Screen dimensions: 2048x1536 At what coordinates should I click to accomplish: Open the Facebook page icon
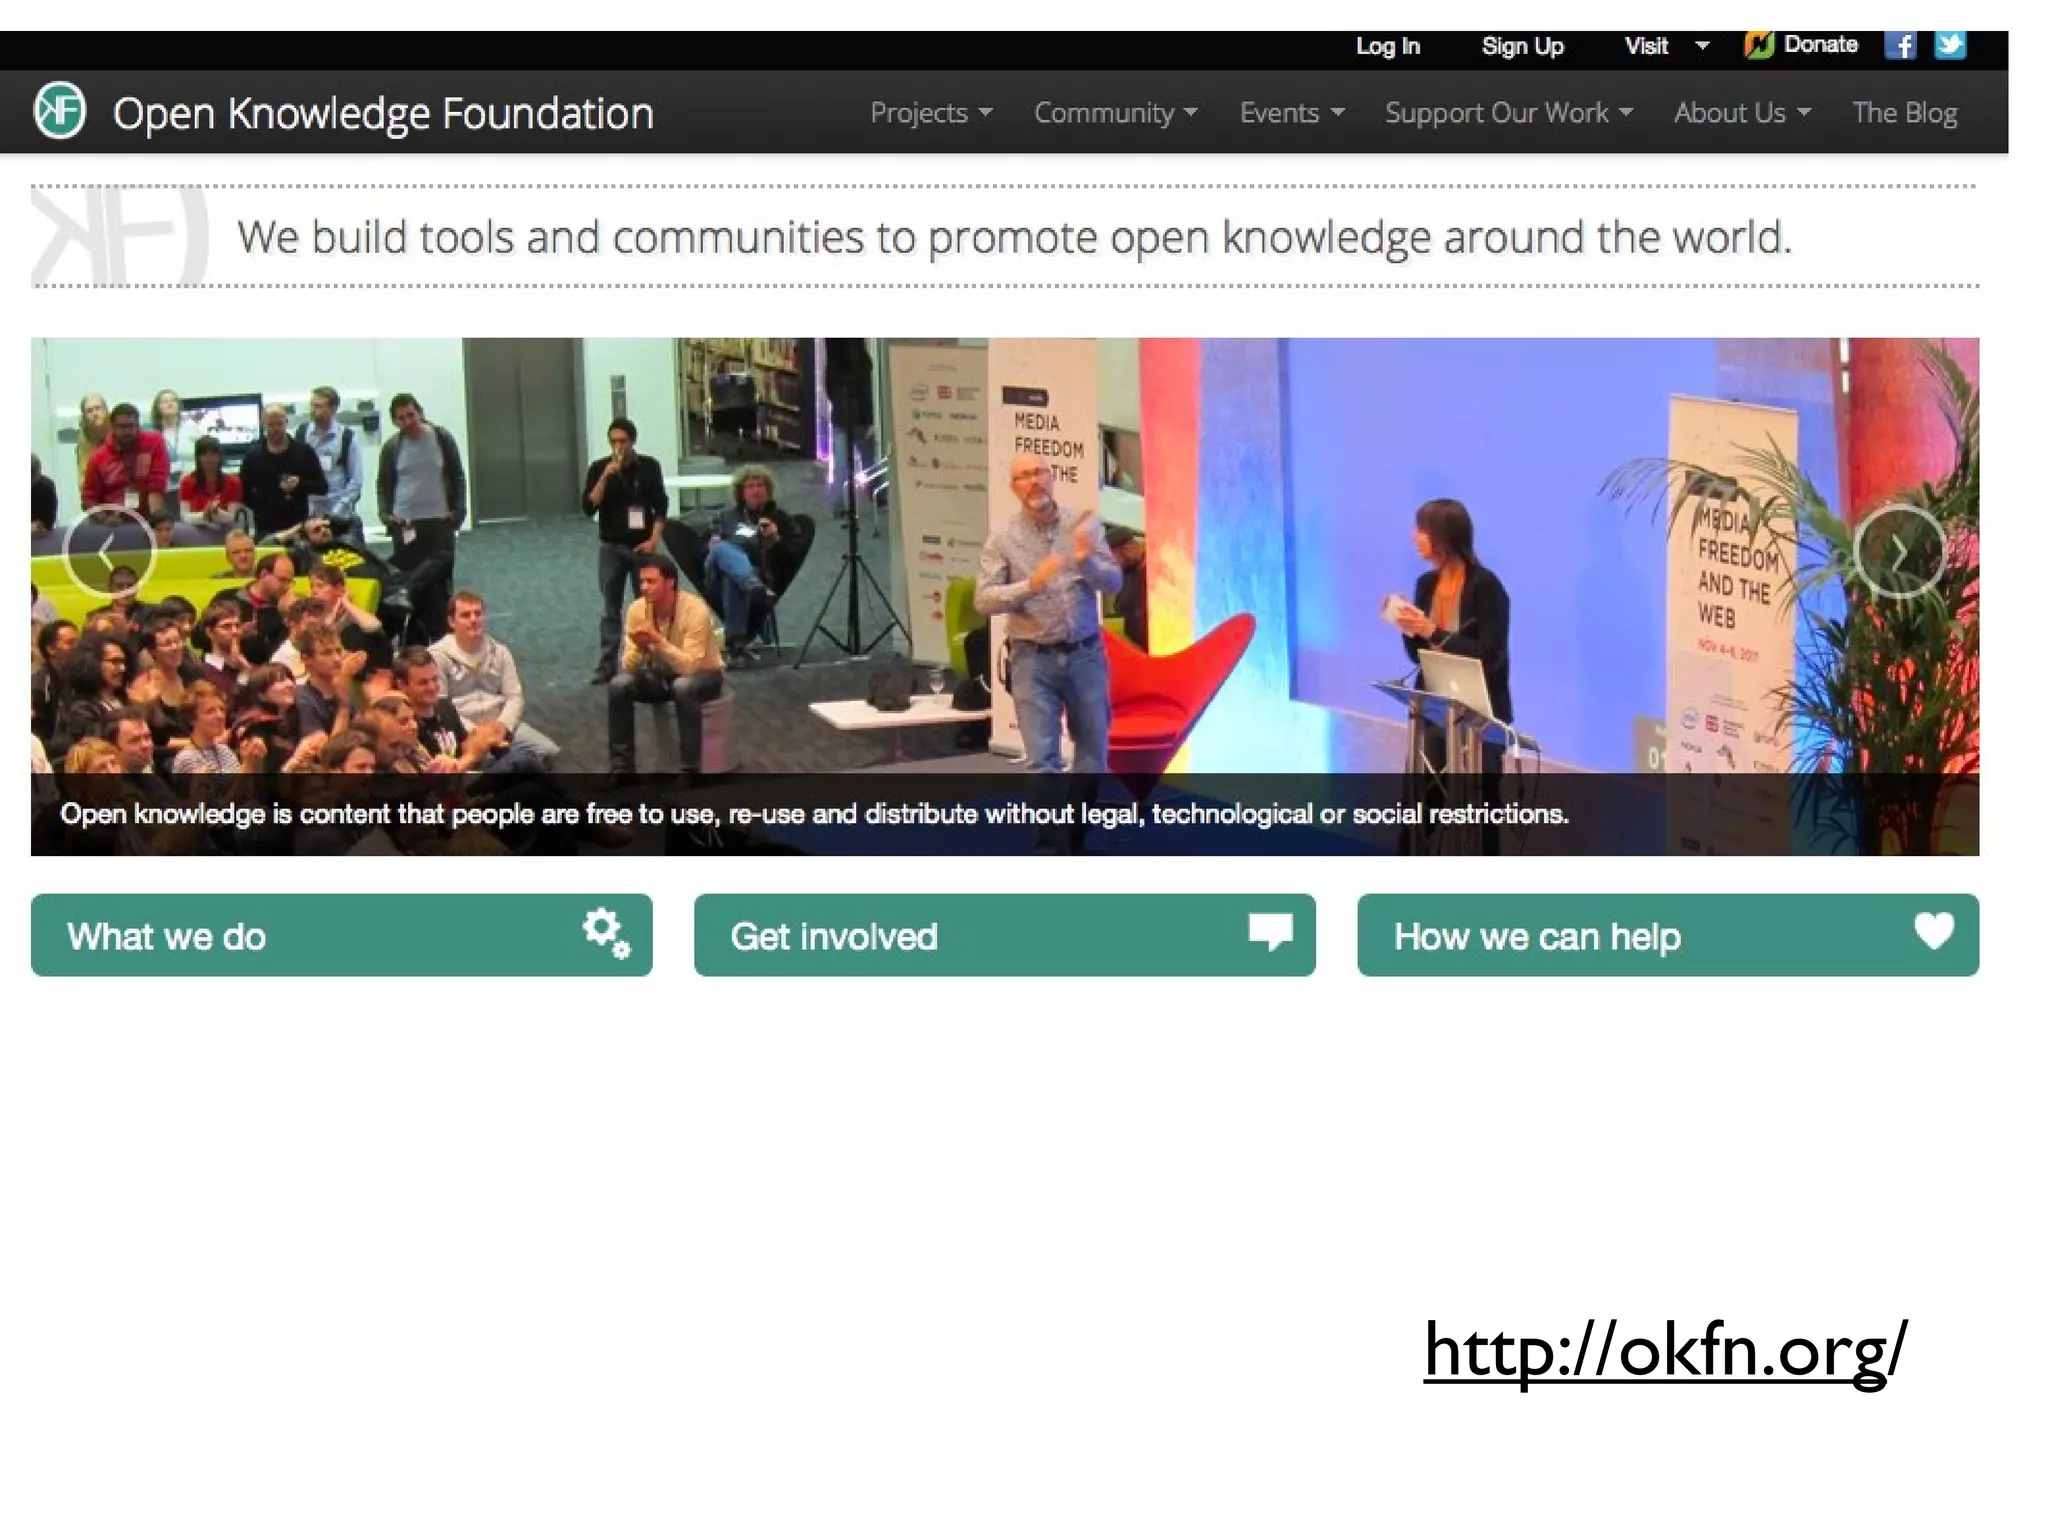[1899, 46]
